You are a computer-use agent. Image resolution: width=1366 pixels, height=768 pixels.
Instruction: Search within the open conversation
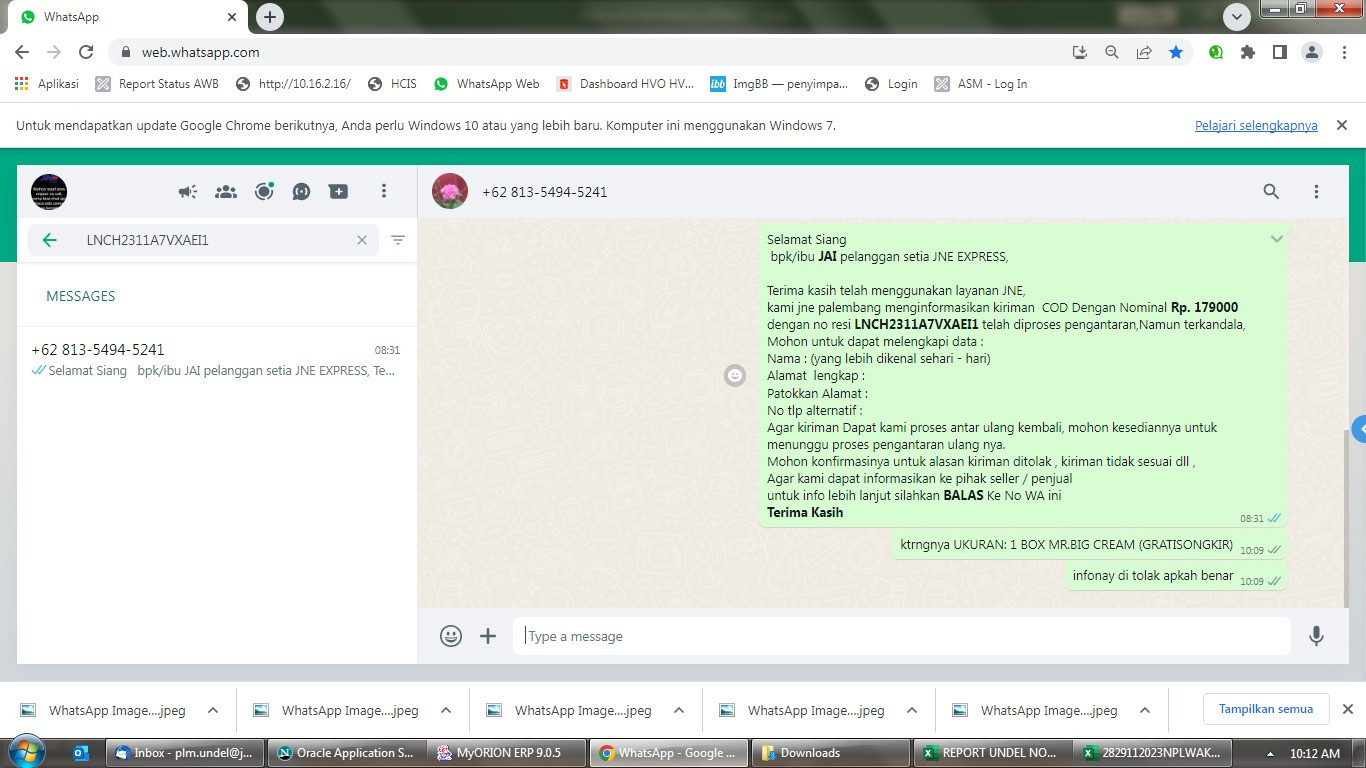1271,191
